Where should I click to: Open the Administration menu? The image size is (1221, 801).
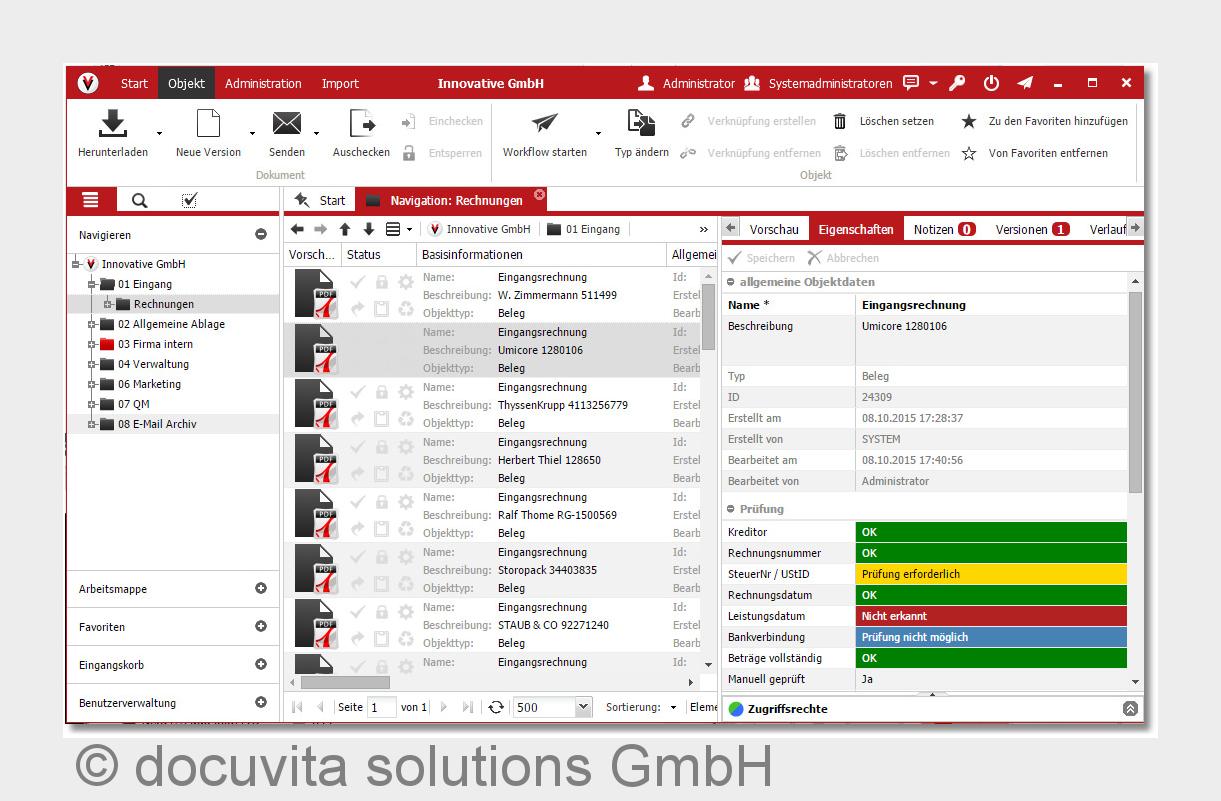pyautogui.click(x=263, y=84)
